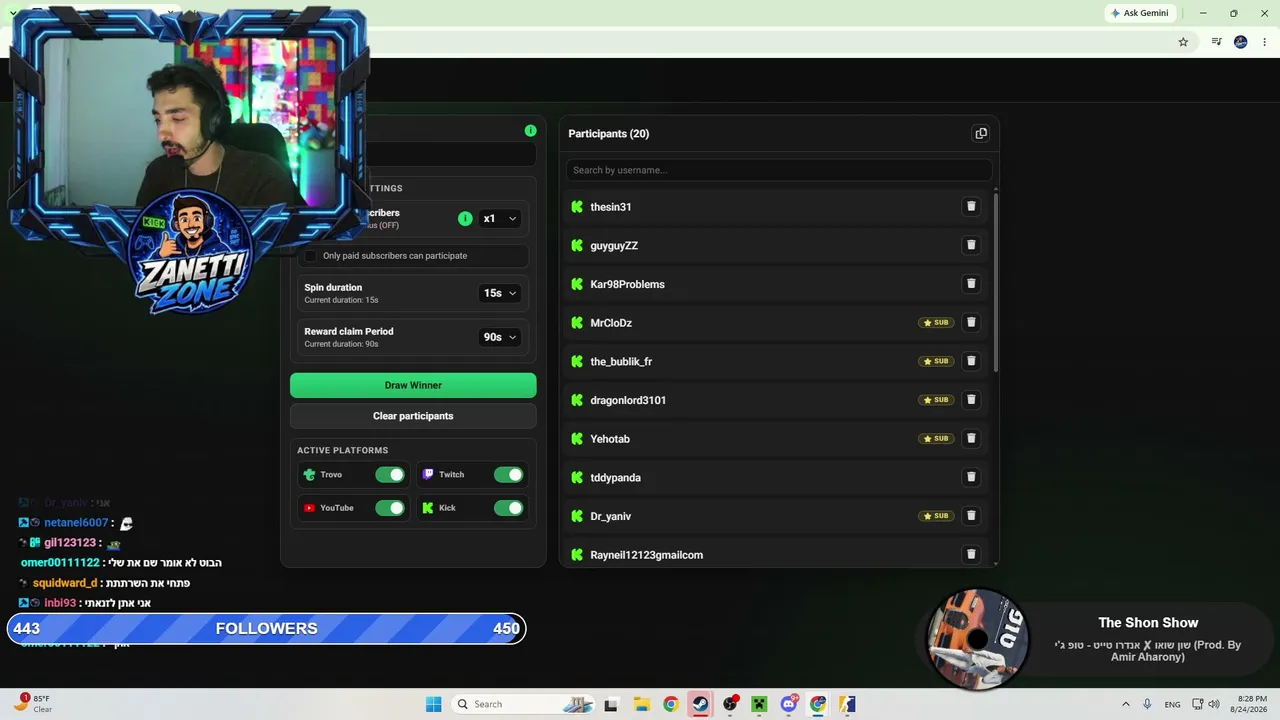This screenshot has width=1280, height=720.
Task: Click the participants list scrollbar
Action: click(996, 285)
